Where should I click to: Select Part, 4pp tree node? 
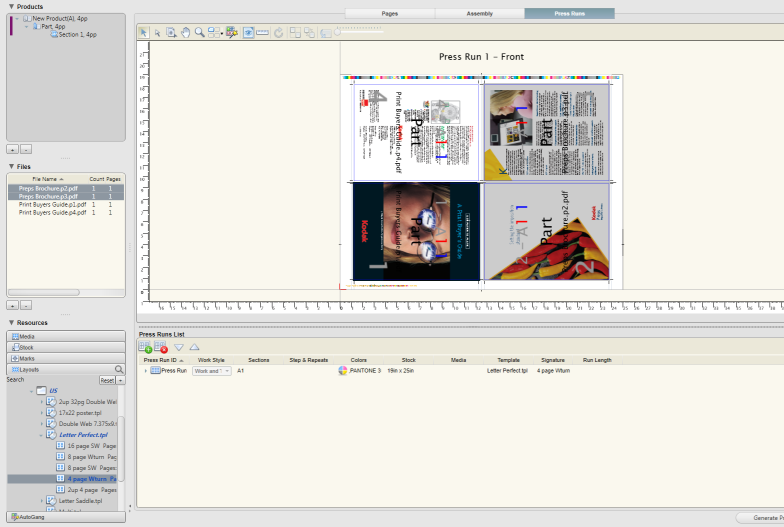(x=53, y=26)
